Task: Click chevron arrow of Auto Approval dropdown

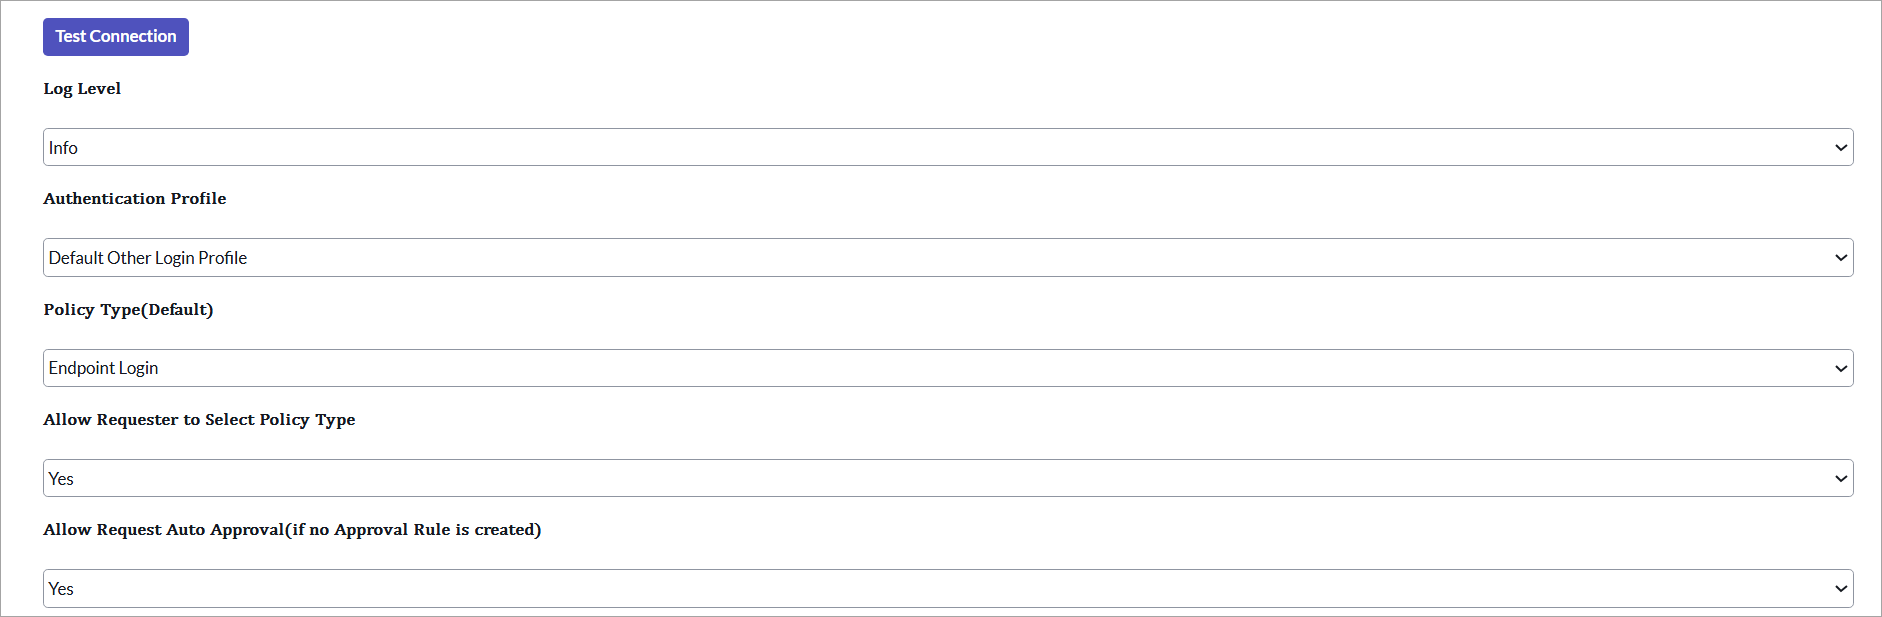Action: (x=1840, y=589)
